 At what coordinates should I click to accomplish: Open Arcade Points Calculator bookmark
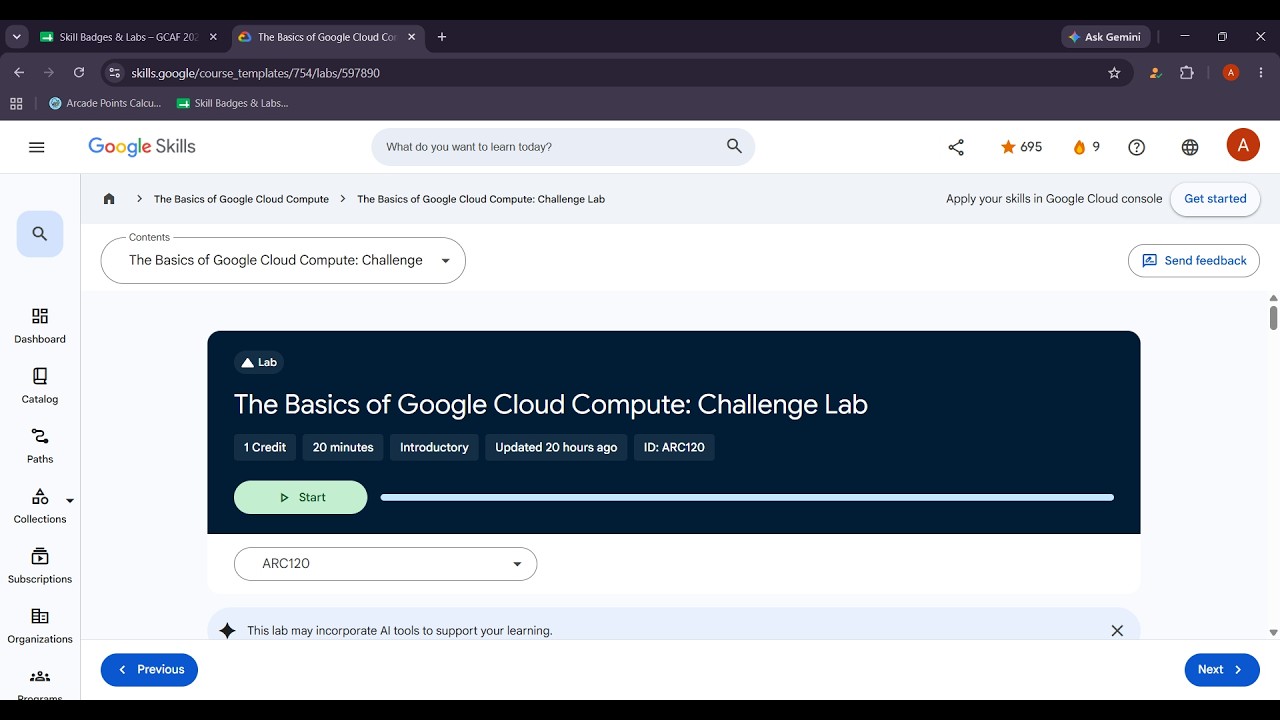pyautogui.click(x=105, y=103)
